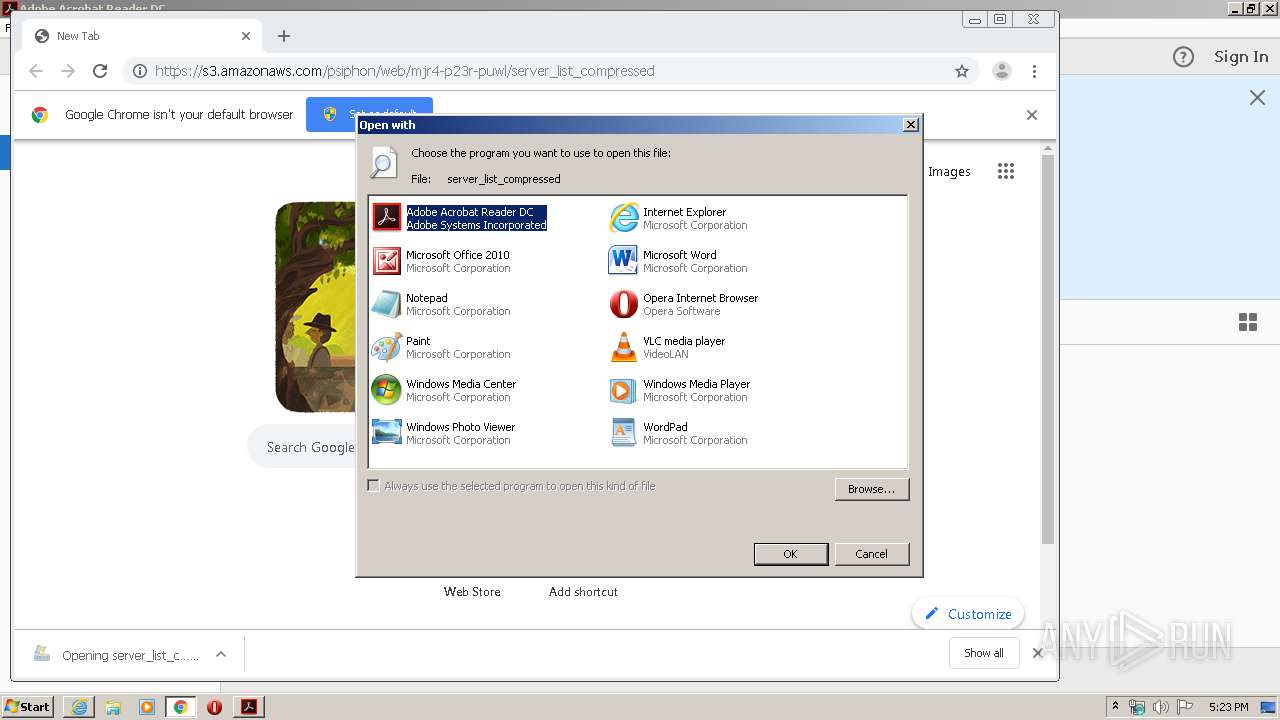Click Add shortcut
The height and width of the screenshot is (720, 1280).
point(583,592)
